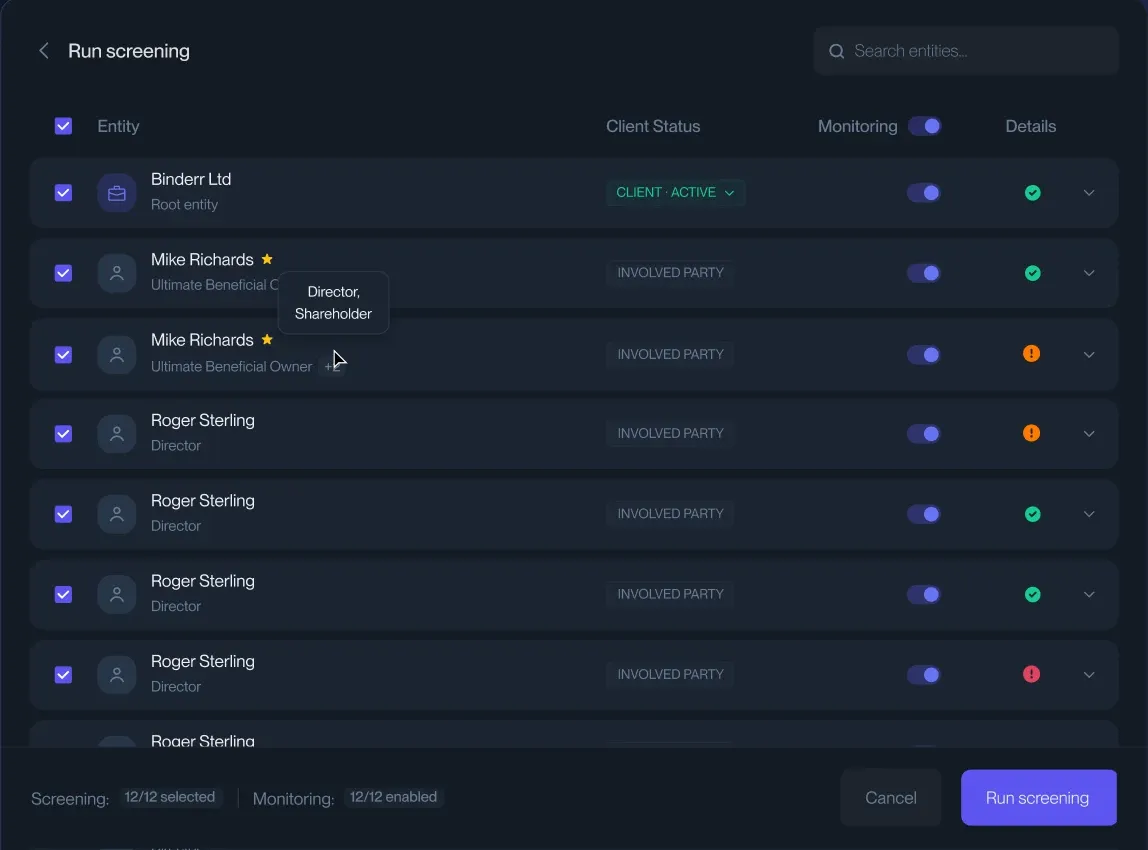Turn off monitoring for Binderr Ltd
Viewport: 1148px width, 850px height.
click(x=924, y=193)
